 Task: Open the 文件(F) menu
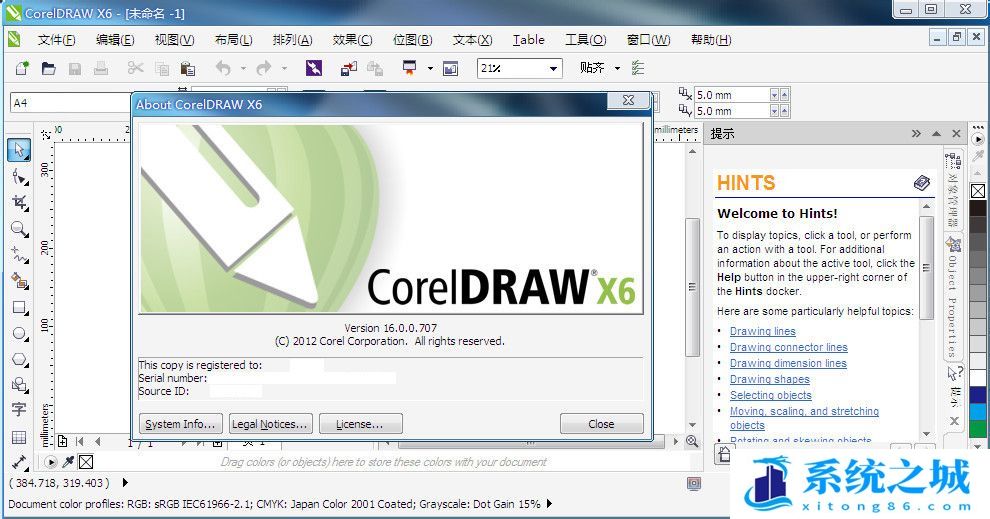pos(56,40)
